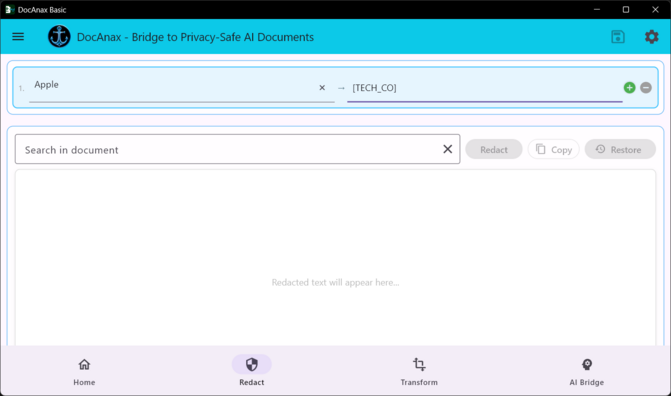Screen dimensions: 671x396
Task: Select the Redact tab in the bottom bar
Action: 252,371
